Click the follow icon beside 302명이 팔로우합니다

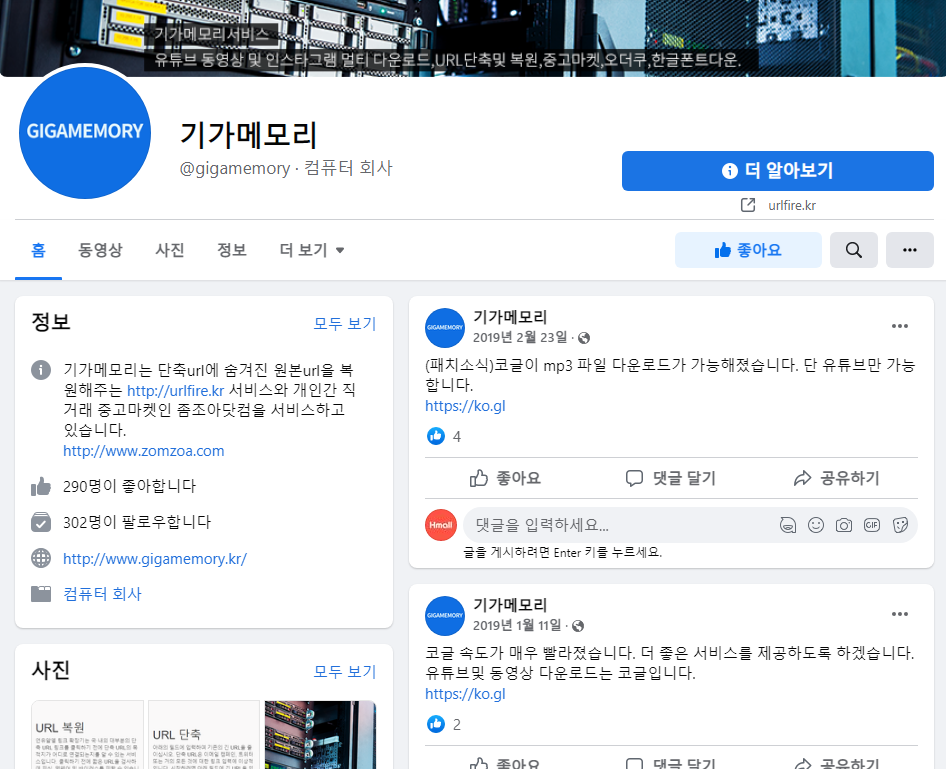pos(41,522)
